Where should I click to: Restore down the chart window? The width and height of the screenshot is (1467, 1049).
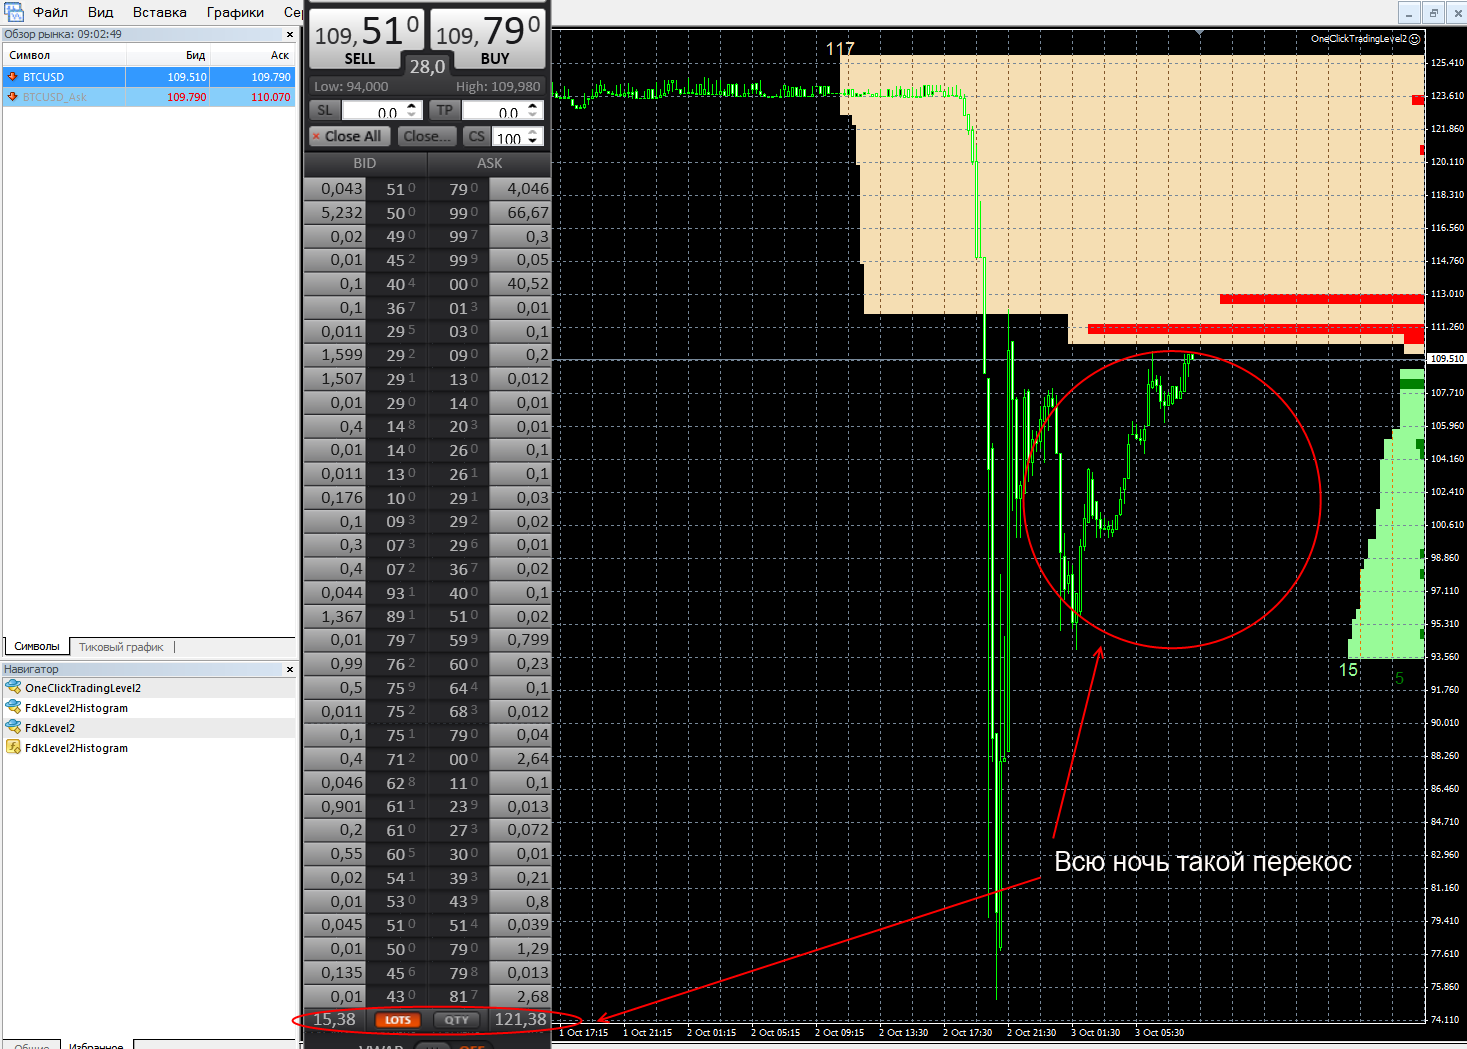pos(1433,13)
